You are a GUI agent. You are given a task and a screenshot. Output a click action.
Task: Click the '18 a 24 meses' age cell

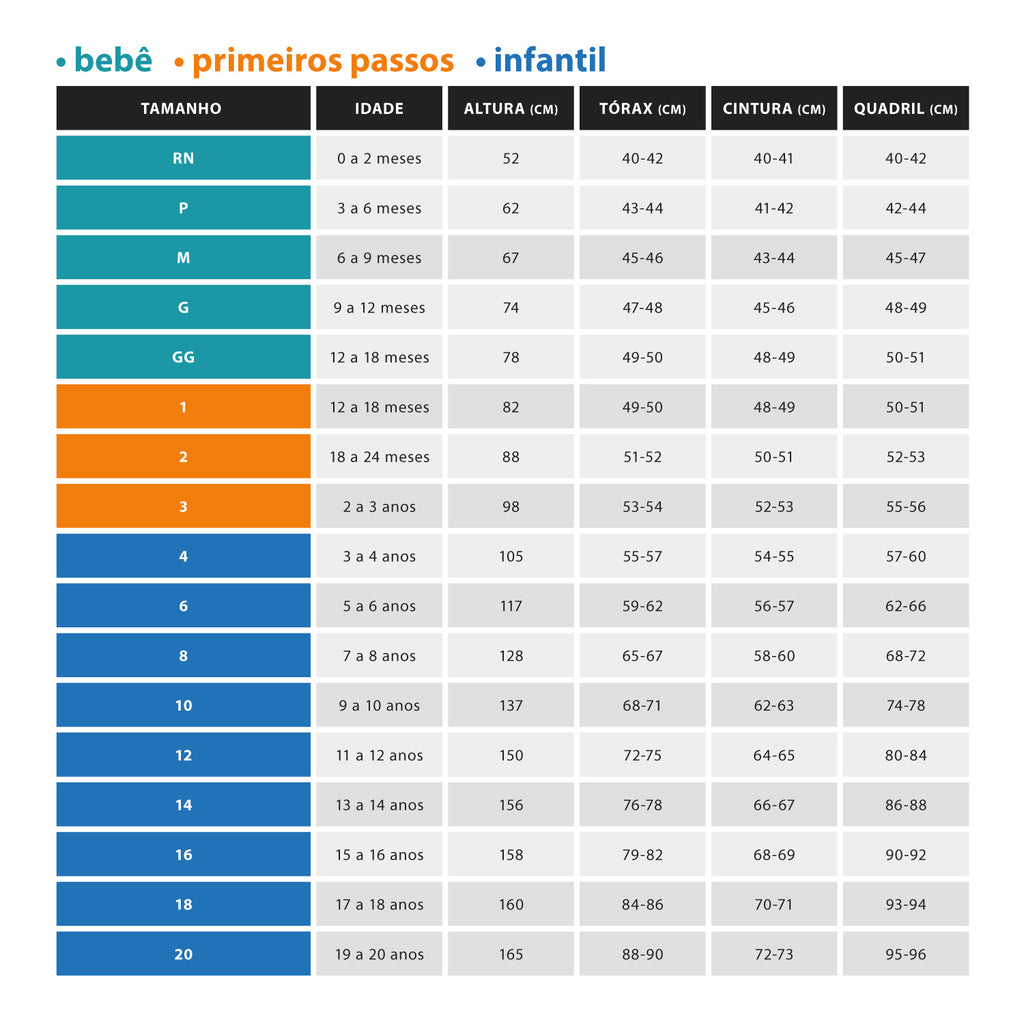coord(379,457)
